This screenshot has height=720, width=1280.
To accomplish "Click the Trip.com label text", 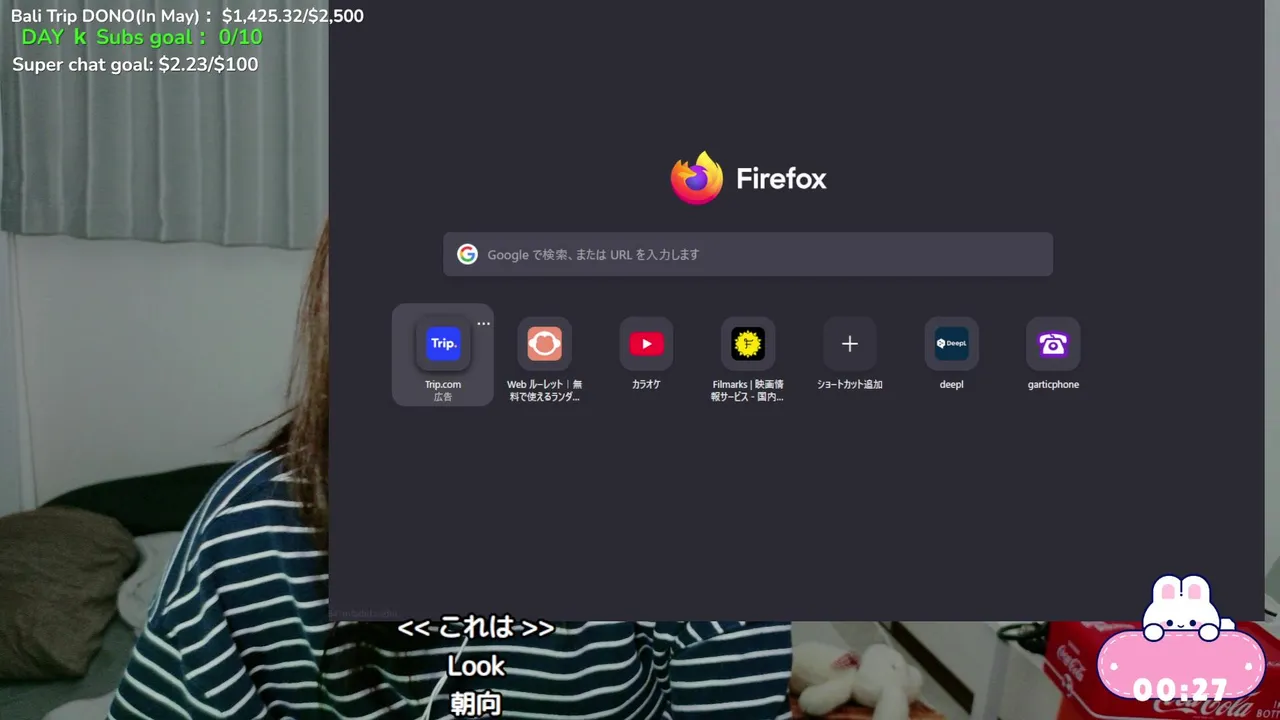I will [x=443, y=384].
